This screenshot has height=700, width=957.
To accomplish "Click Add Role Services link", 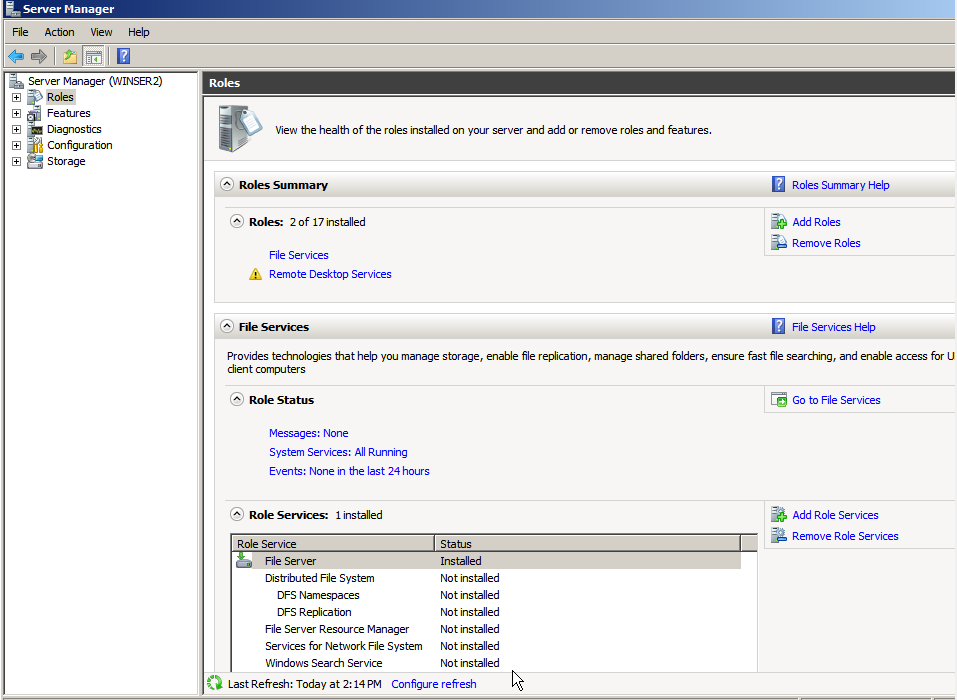I will pyautogui.click(x=835, y=515).
